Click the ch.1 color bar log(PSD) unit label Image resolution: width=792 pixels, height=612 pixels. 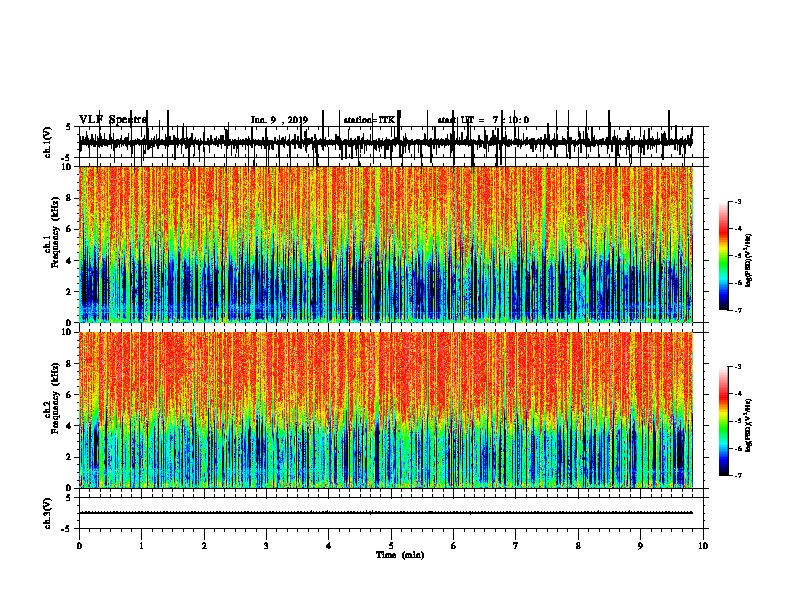point(749,260)
